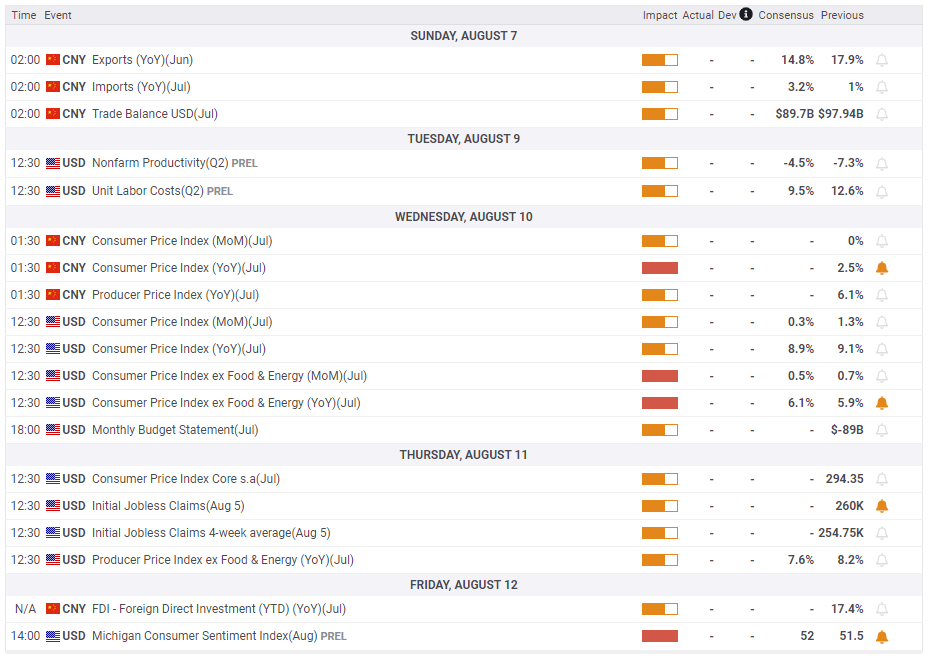The image size is (928, 658).
Task: Click US flag beside Unit Labor Costs
Action: (53, 191)
